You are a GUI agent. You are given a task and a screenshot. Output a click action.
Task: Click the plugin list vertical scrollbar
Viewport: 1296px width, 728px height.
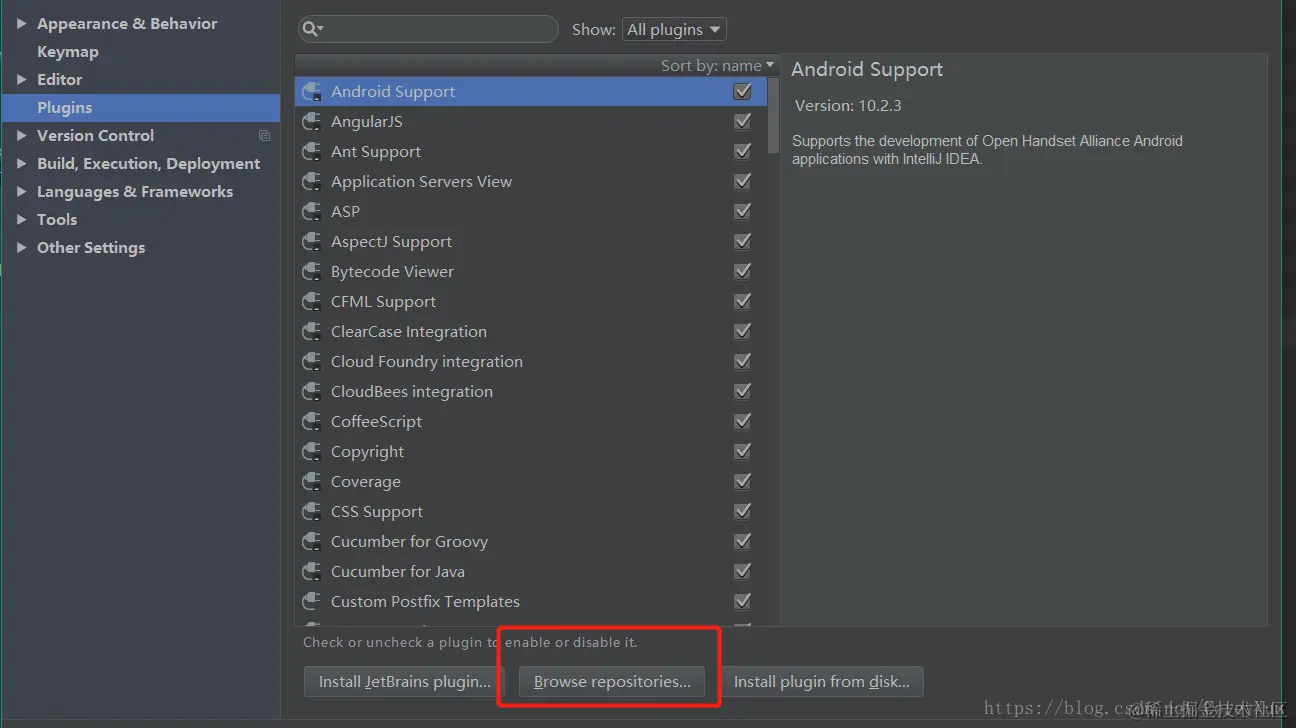click(x=773, y=115)
